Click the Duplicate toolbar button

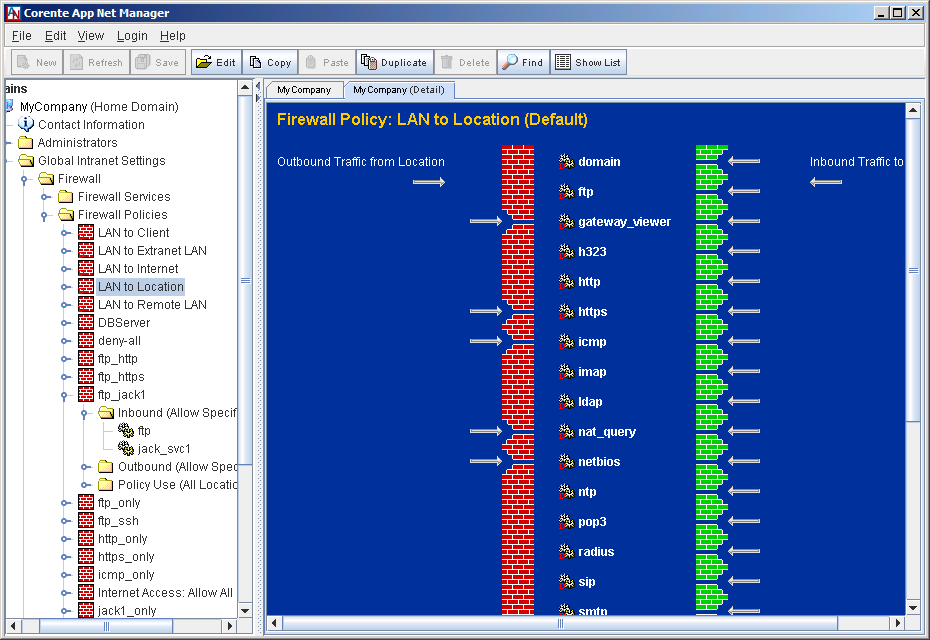point(394,62)
